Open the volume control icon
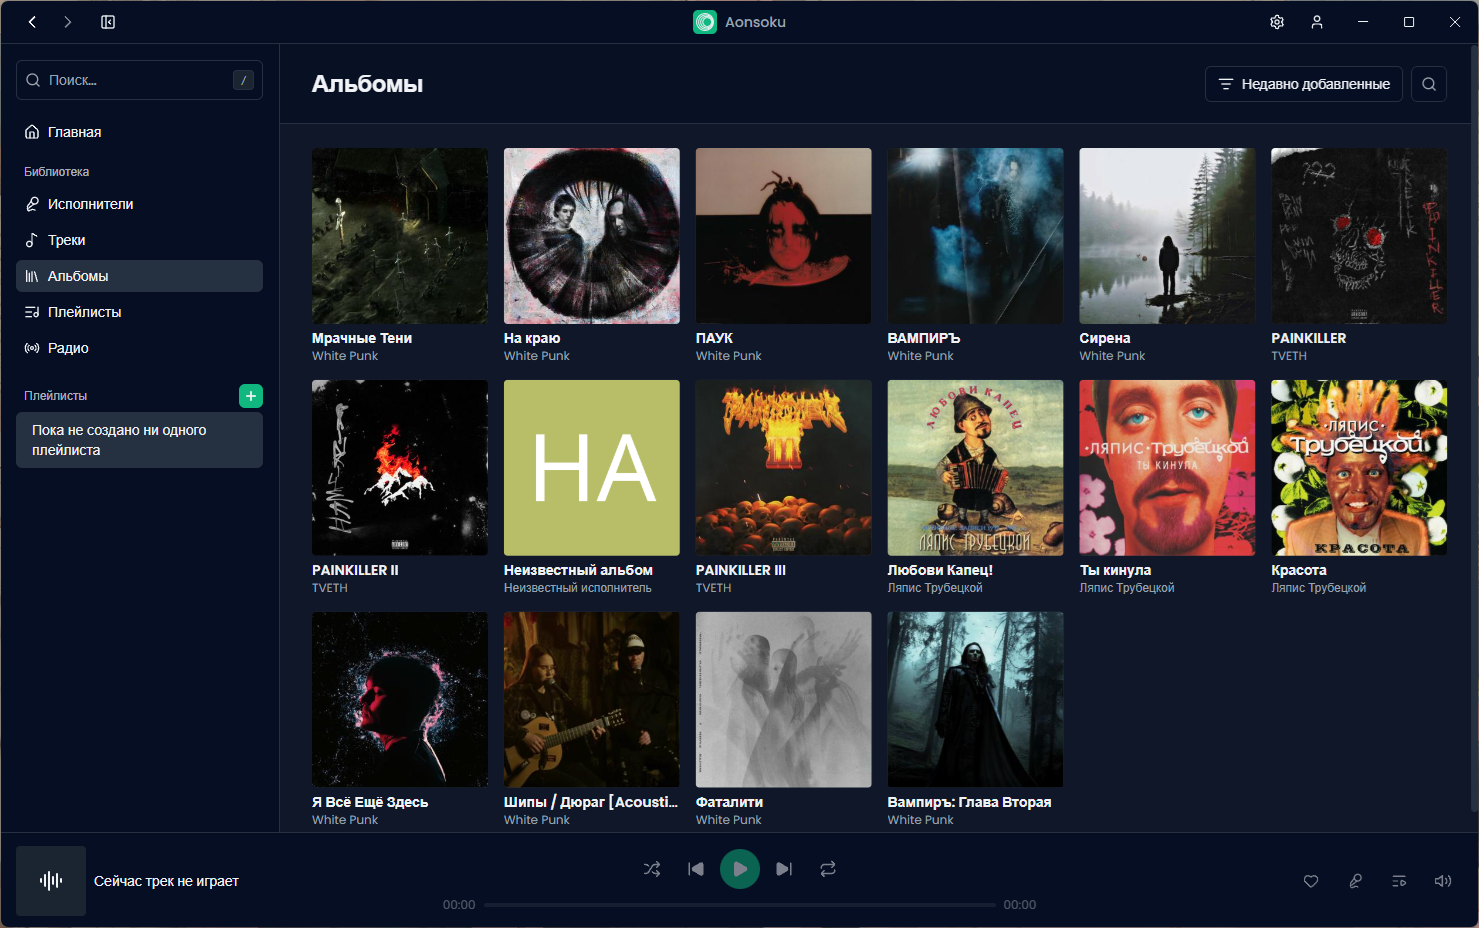Viewport: 1479px width, 928px height. click(1443, 881)
